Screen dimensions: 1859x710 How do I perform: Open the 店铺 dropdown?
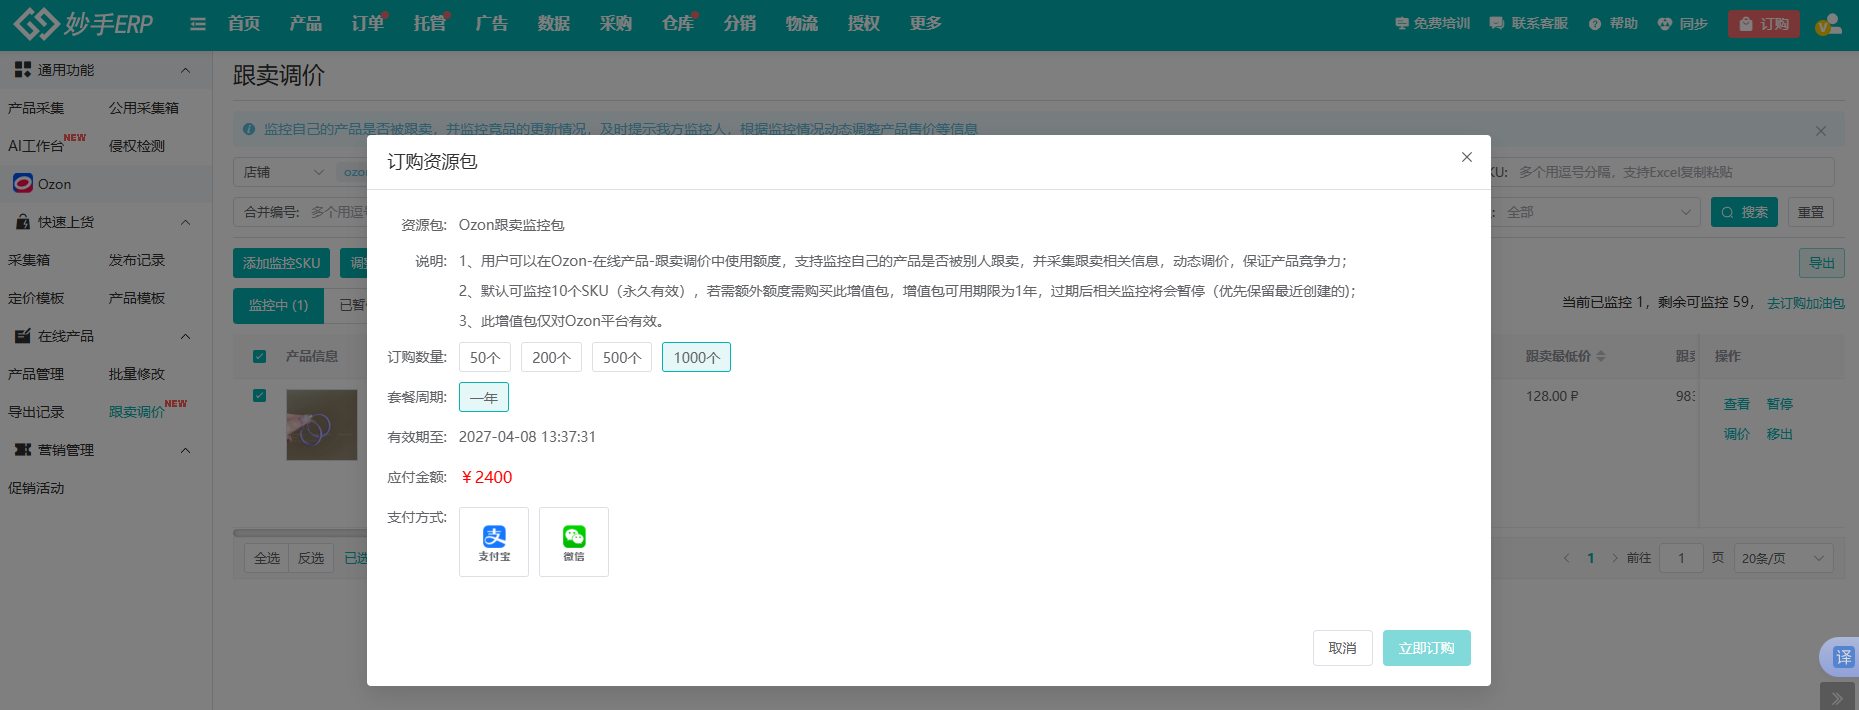(x=285, y=172)
